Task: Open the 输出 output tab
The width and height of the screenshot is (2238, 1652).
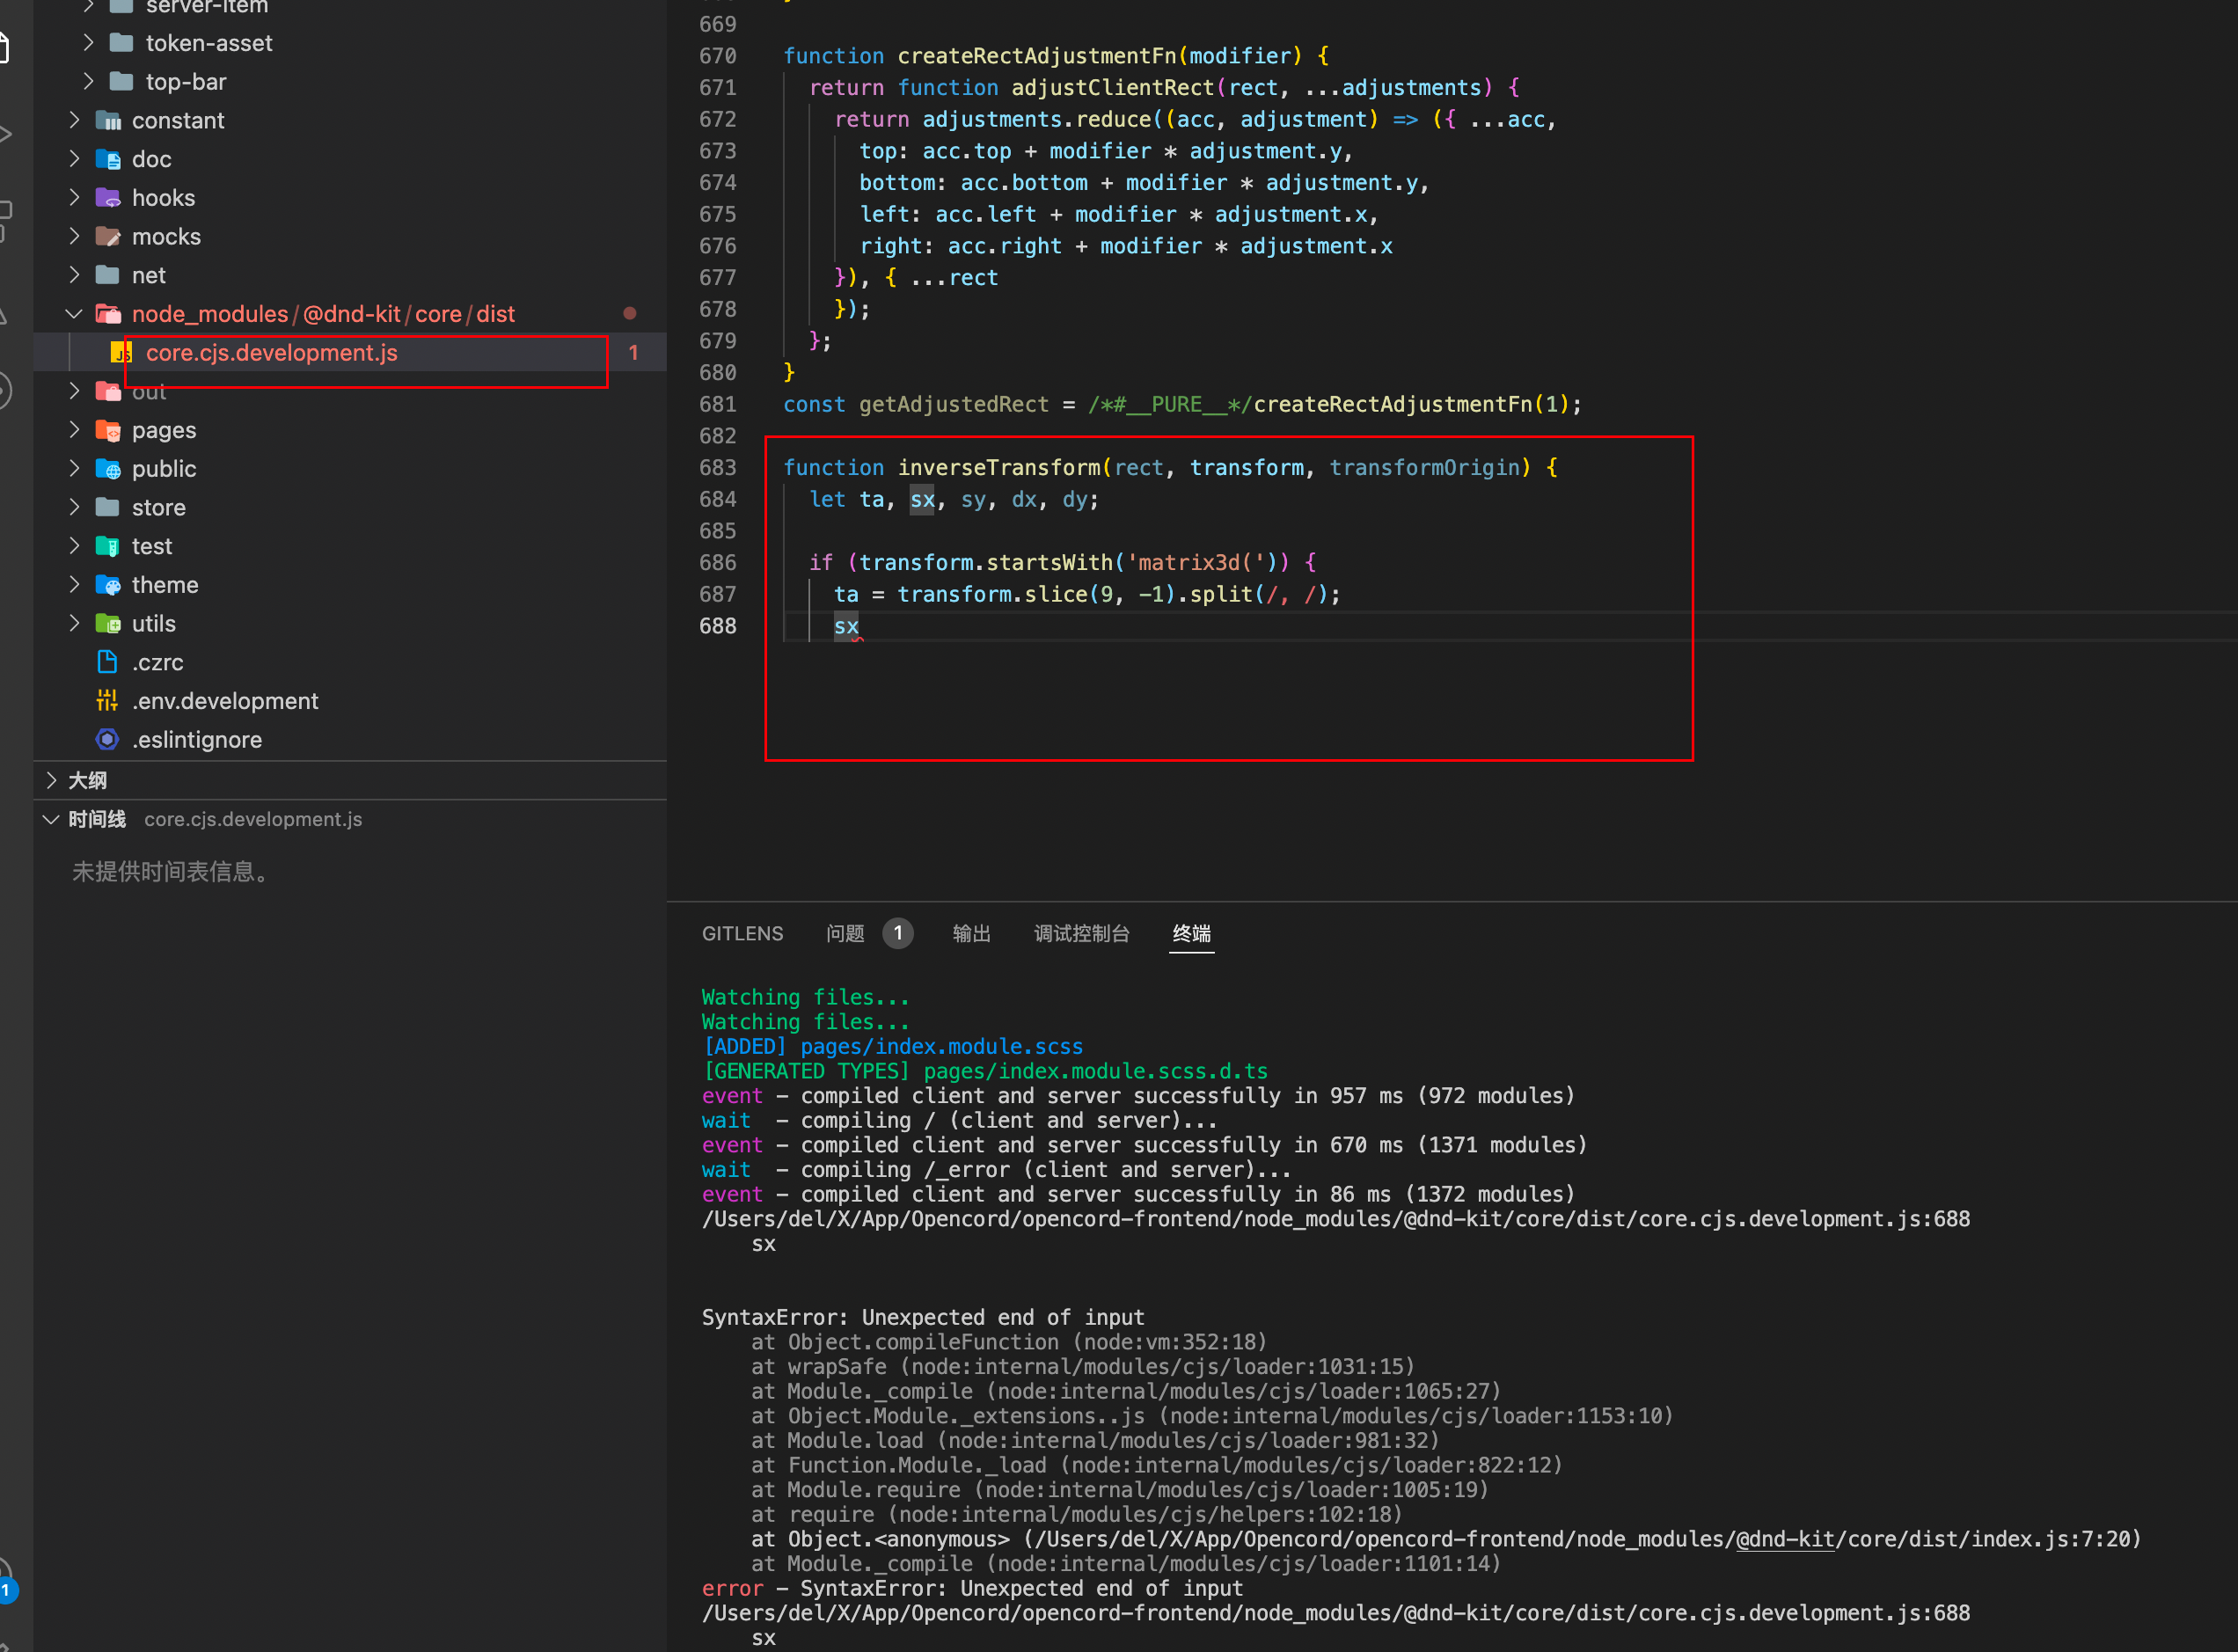Action: pyautogui.click(x=971, y=933)
